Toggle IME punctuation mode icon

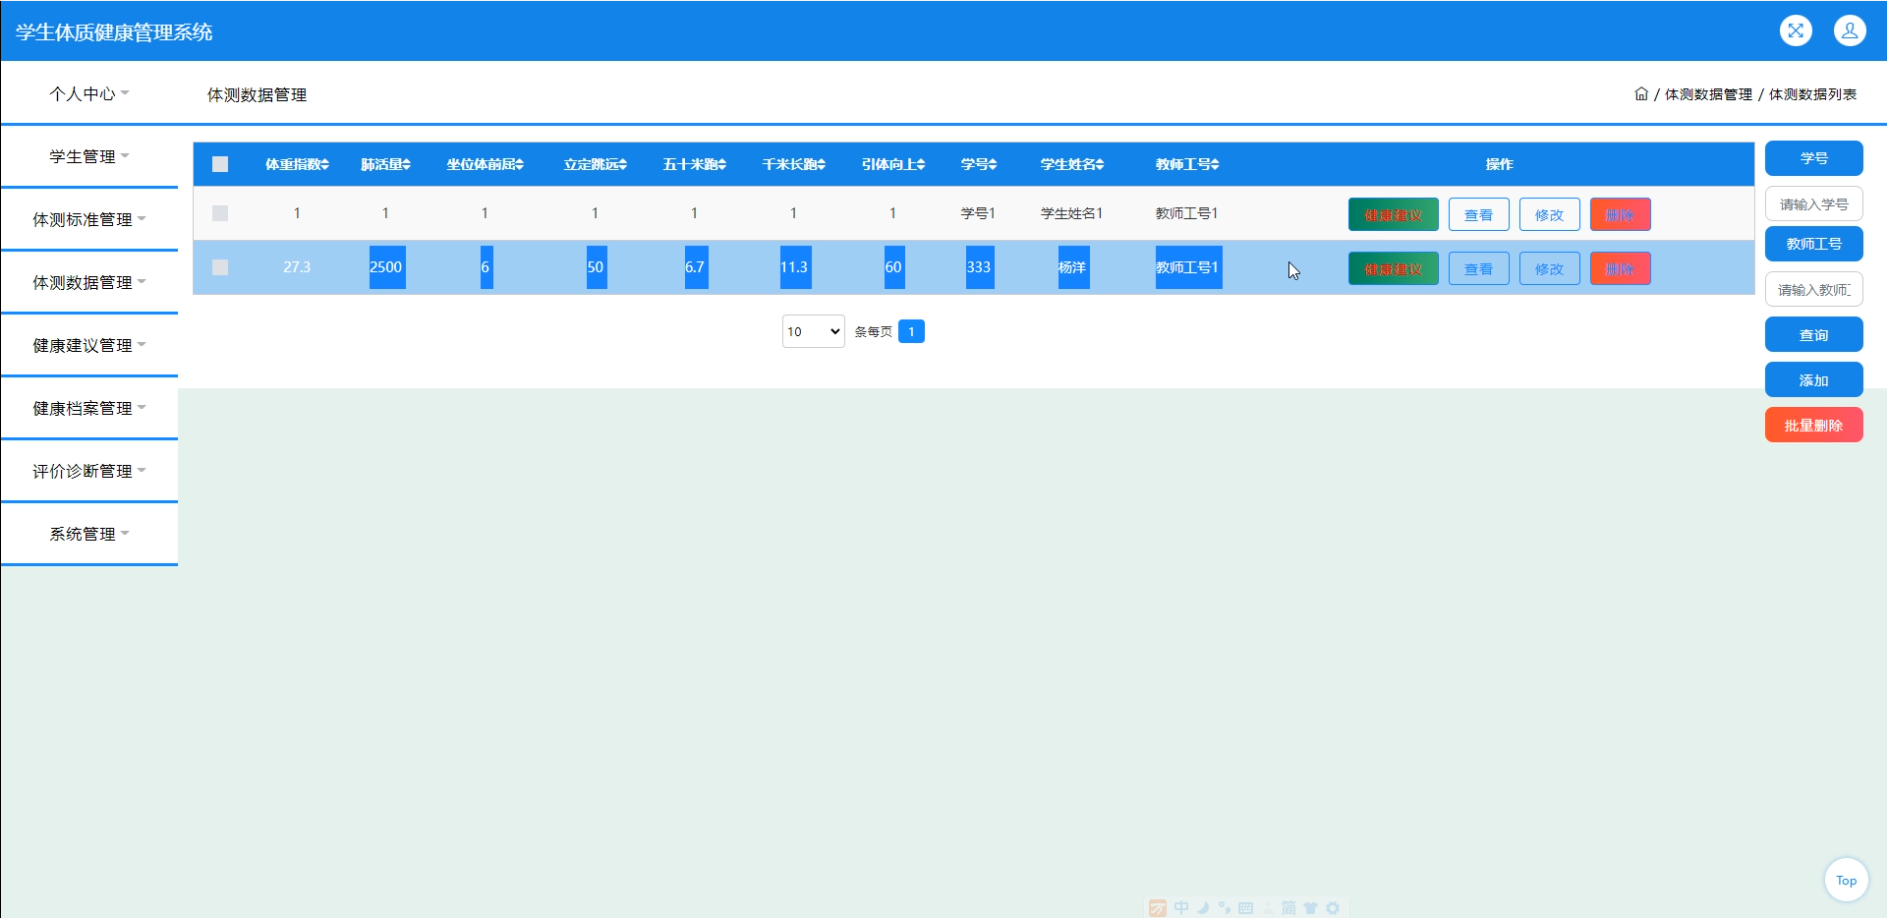pos(1224,908)
